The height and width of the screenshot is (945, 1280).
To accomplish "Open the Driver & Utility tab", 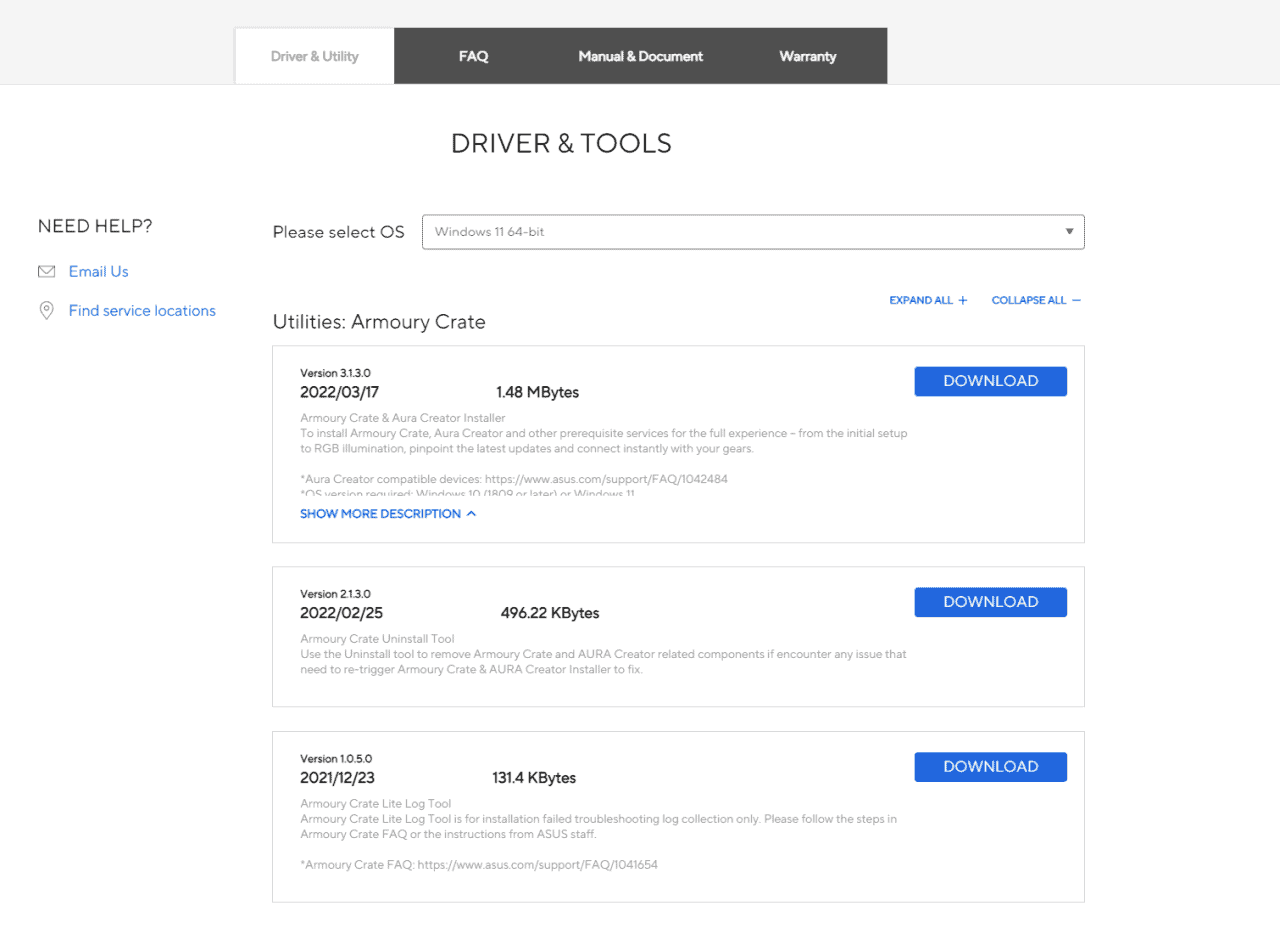I will click(x=315, y=56).
